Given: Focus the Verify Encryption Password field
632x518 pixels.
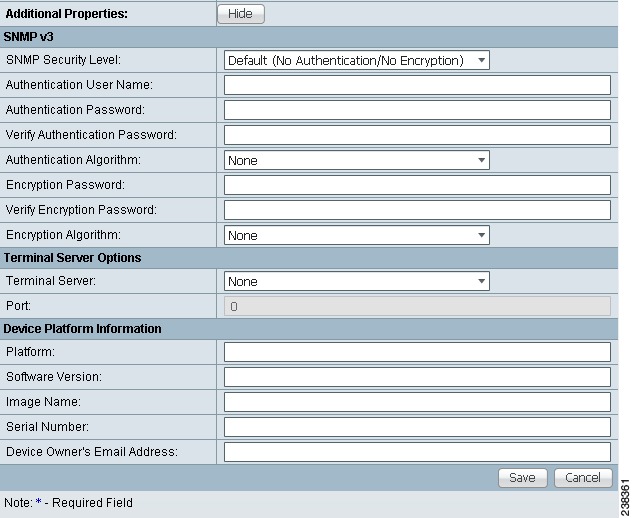Looking at the screenshot, I should point(417,210).
